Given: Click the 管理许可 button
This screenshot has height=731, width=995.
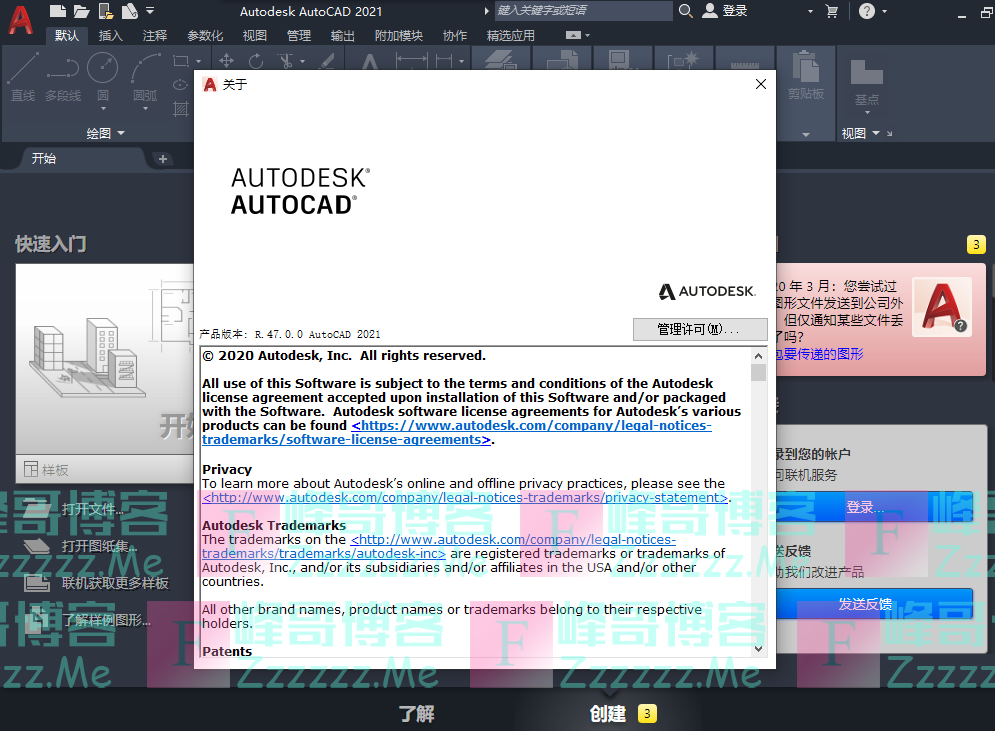Looking at the screenshot, I should coord(700,329).
